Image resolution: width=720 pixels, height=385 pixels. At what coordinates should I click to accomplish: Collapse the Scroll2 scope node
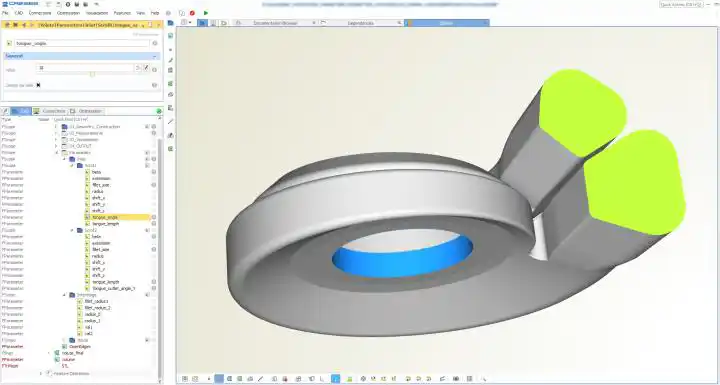click(x=72, y=230)
